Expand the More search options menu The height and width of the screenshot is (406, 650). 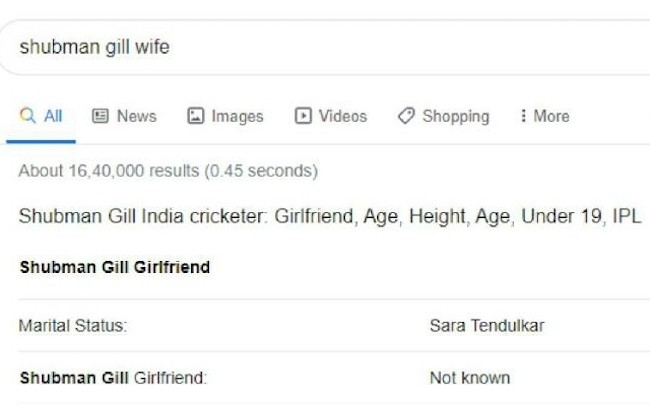(551, 116)
